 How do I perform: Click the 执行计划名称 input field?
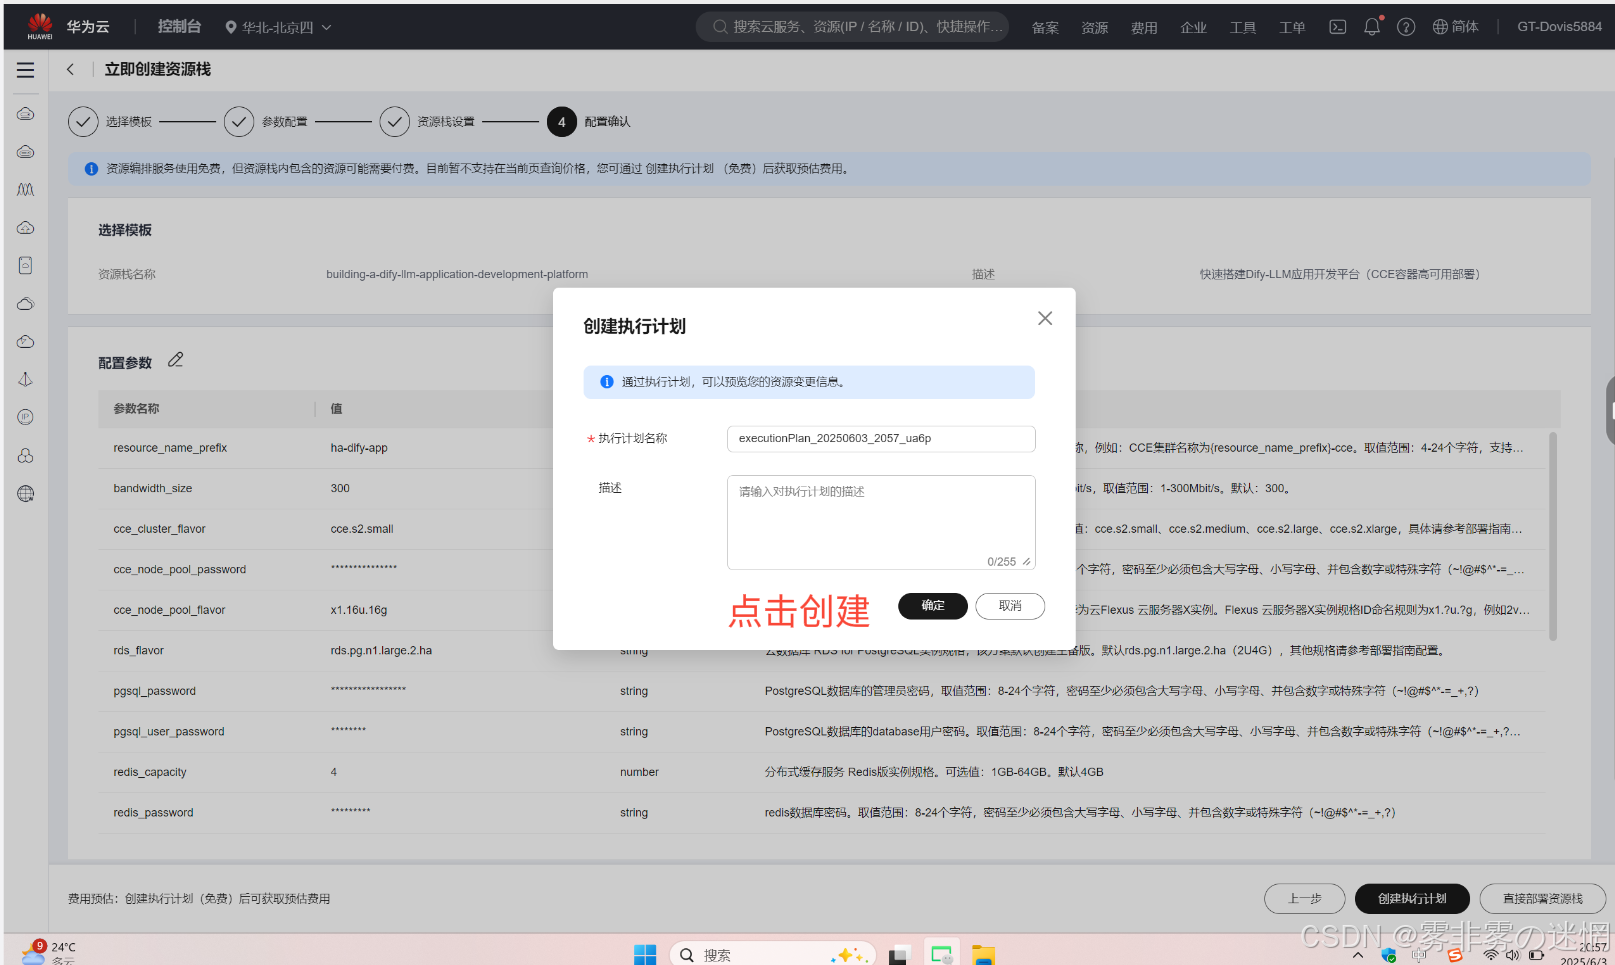pyautogui.click(x=881, y=439)
